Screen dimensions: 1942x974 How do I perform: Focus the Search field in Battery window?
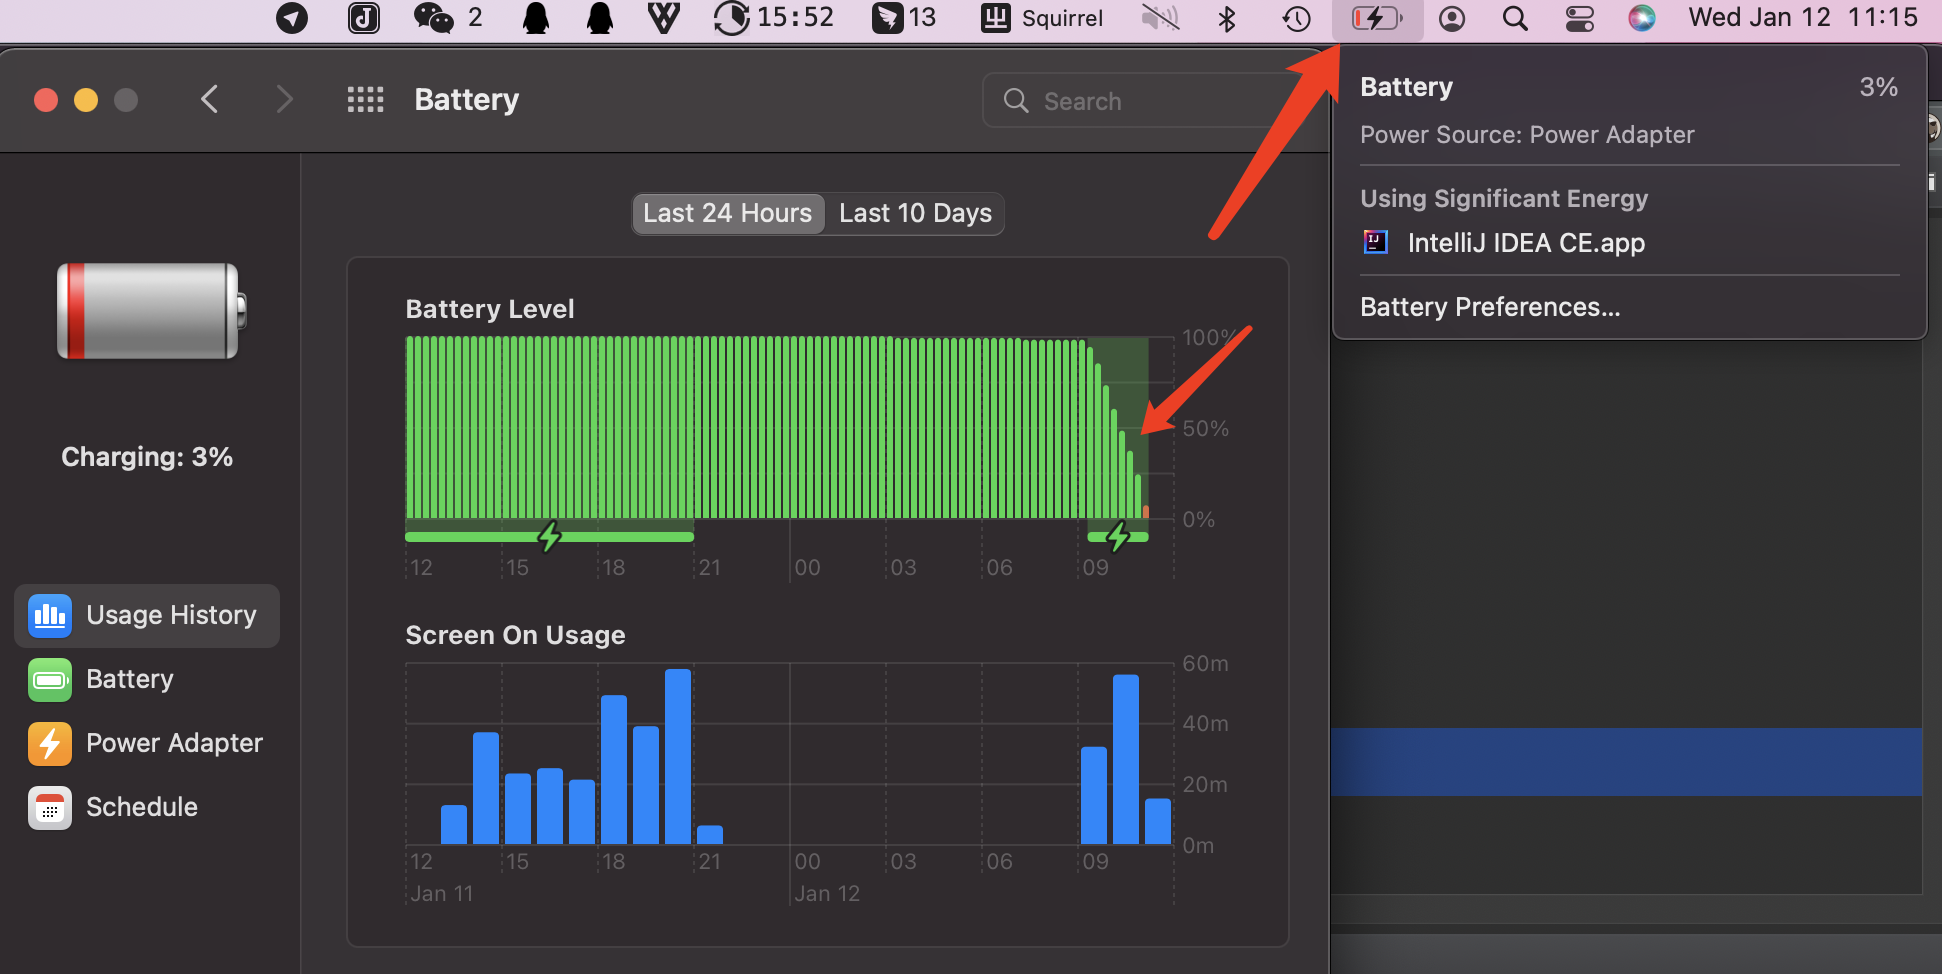click(1156, 100)
